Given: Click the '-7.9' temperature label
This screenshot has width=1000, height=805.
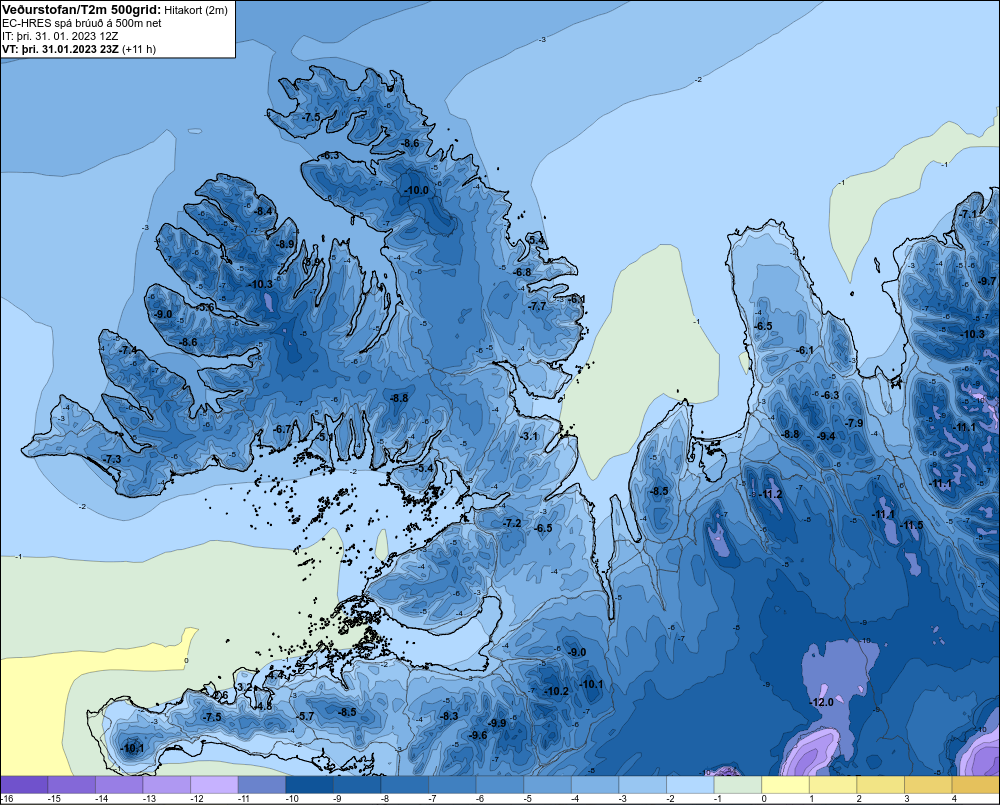Looking at the screenshot, I should 854,423.
